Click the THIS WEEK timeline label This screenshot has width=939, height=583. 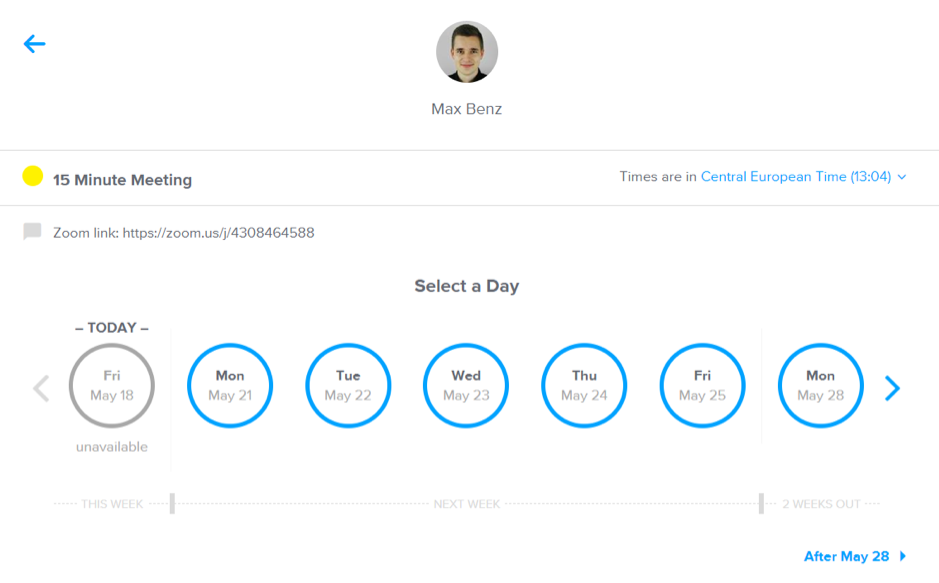(112, 504)
